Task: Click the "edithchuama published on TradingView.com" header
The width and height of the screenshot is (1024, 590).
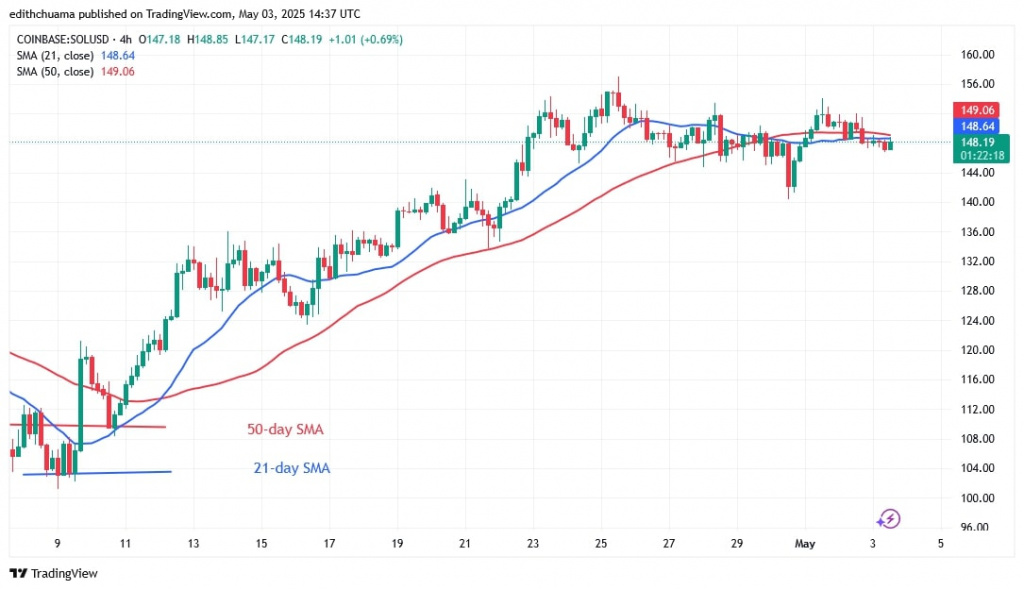Action: 187,14
